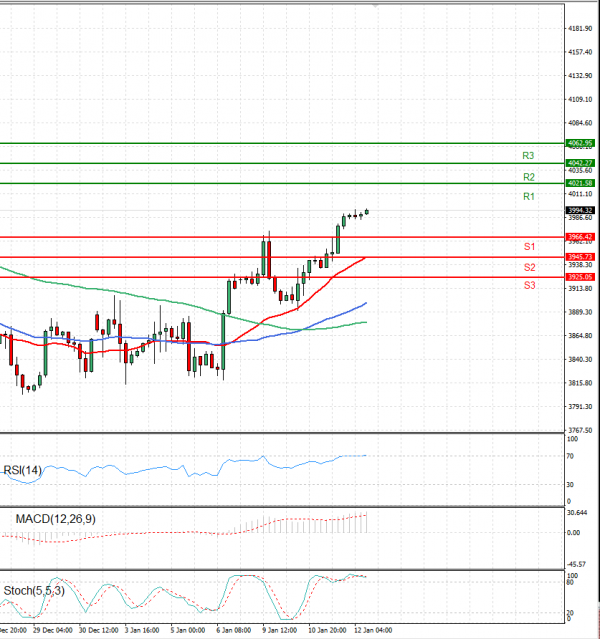This screenshot has height=639, width=600.
Task: Click the S1 support label
Action: [x=529, y=247]
